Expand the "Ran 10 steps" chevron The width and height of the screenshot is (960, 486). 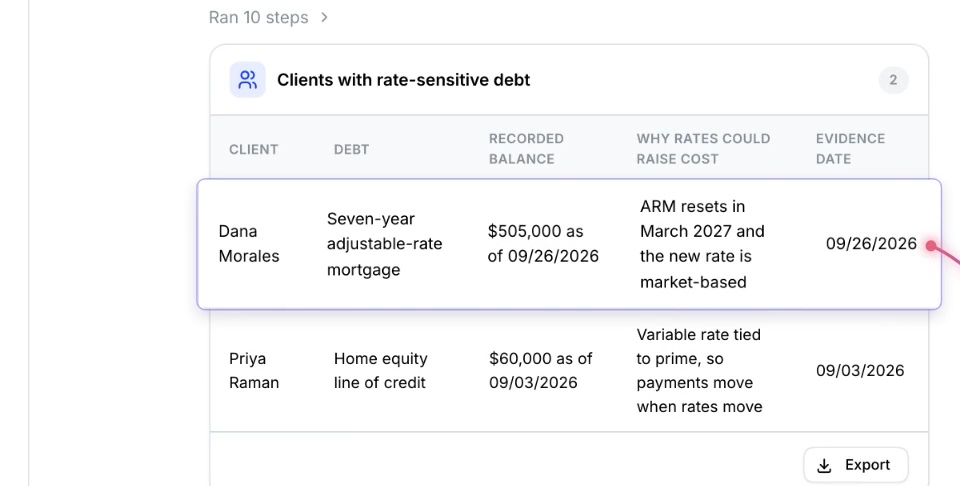click(324, 18)
